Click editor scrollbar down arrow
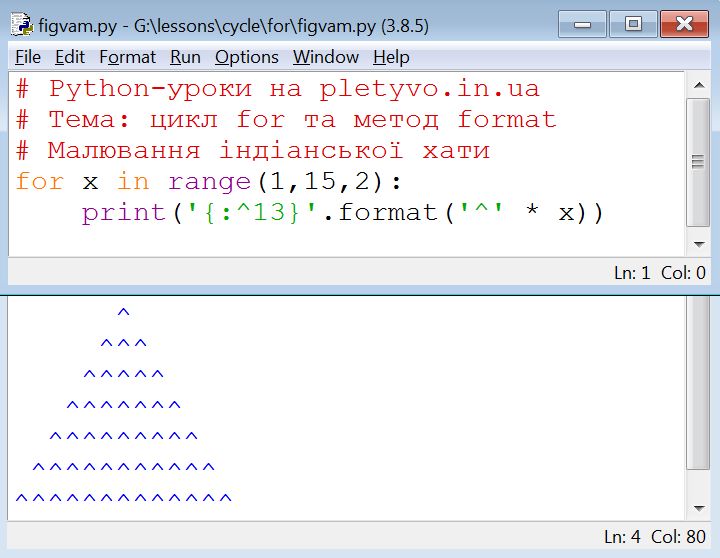The width and height of the screenshot is (720, 558). 699,244
